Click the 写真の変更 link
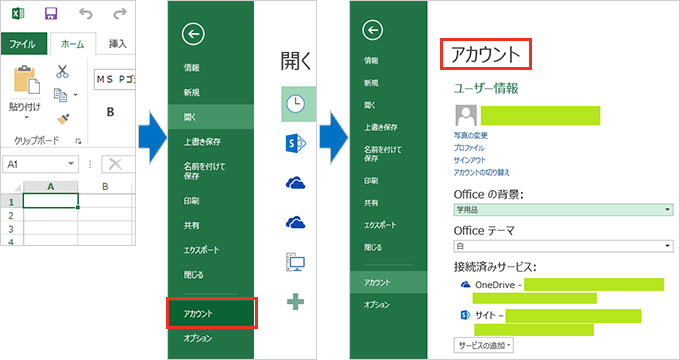 tap(471, 135)
